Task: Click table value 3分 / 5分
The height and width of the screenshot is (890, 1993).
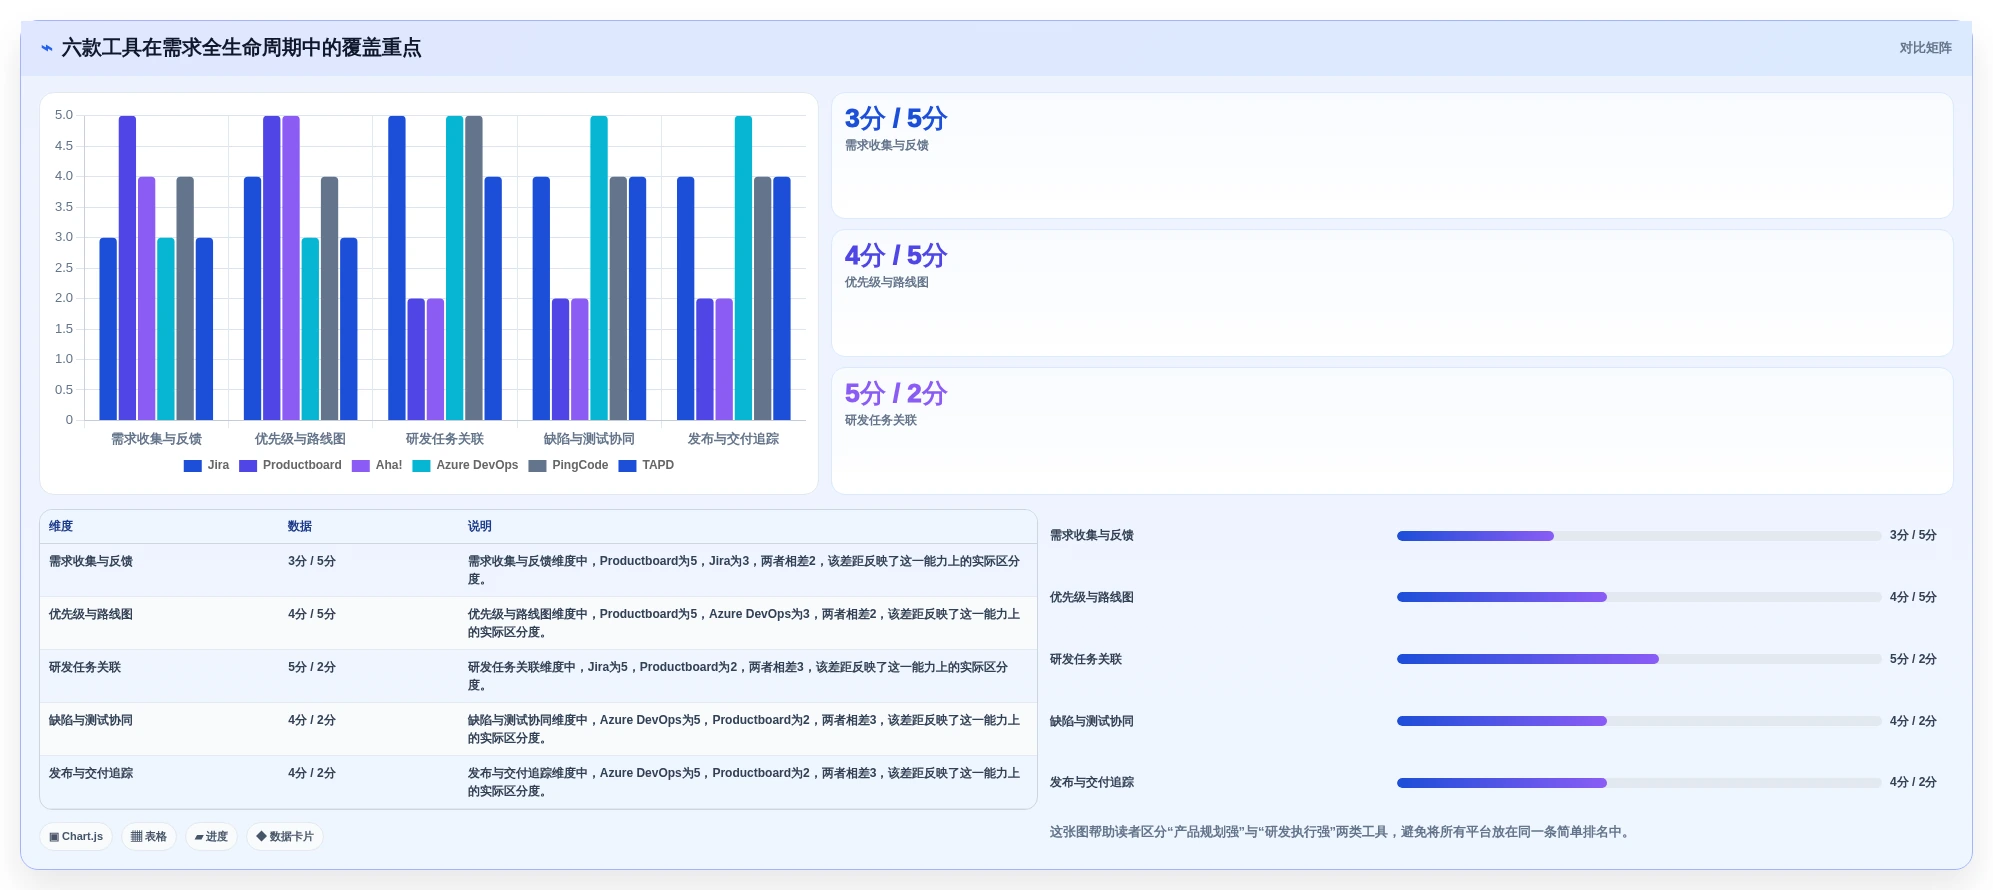Action: (312, 562)
